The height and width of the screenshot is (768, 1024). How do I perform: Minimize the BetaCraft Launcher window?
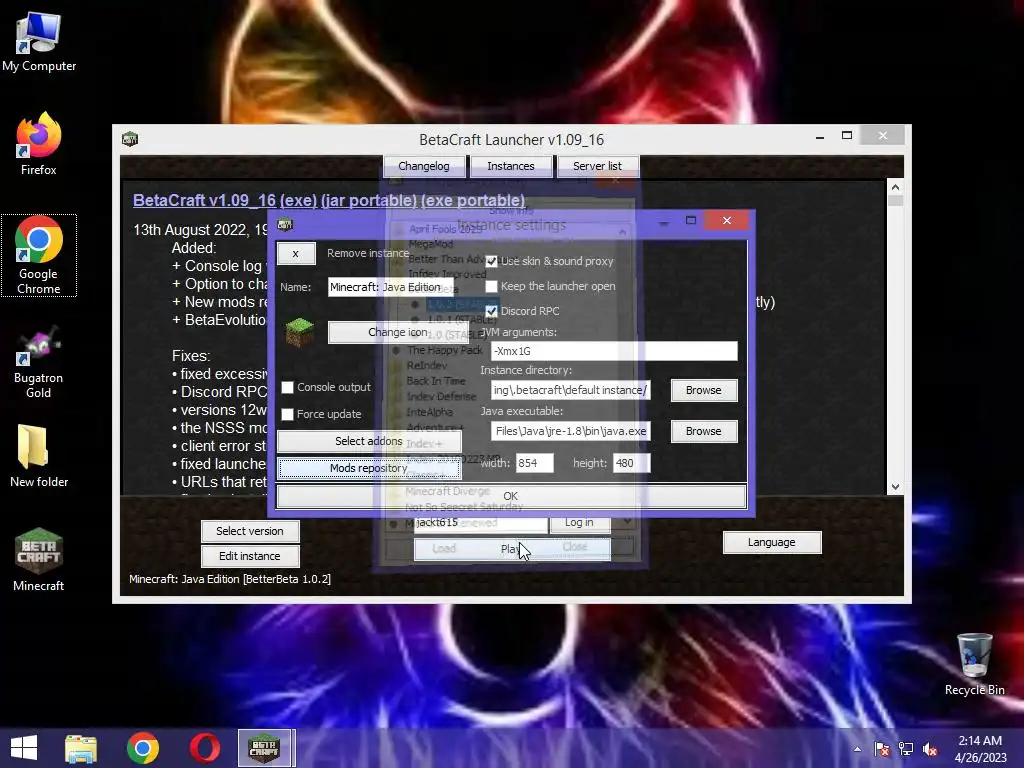820,136
